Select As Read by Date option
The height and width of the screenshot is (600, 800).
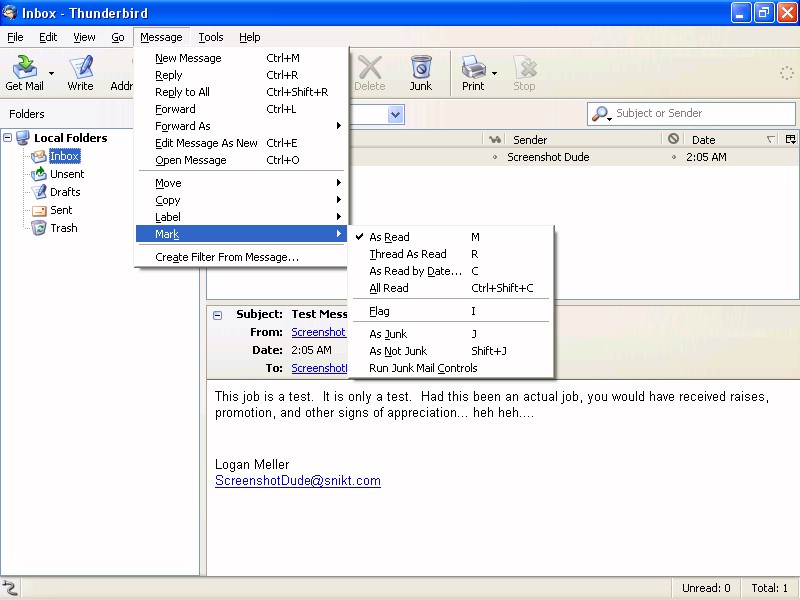tap(451, 271)
